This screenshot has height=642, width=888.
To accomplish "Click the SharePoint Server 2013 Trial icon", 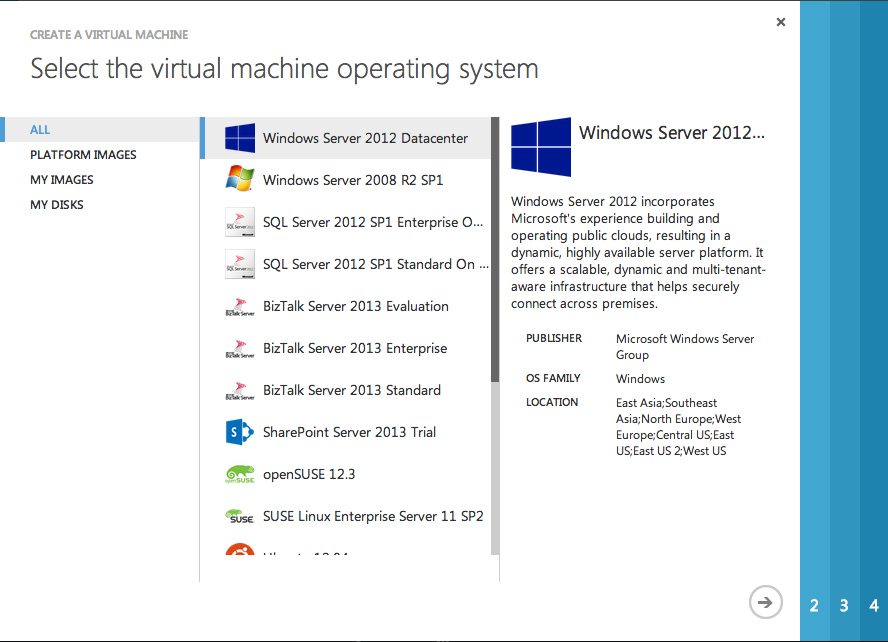I will point(240,432).
